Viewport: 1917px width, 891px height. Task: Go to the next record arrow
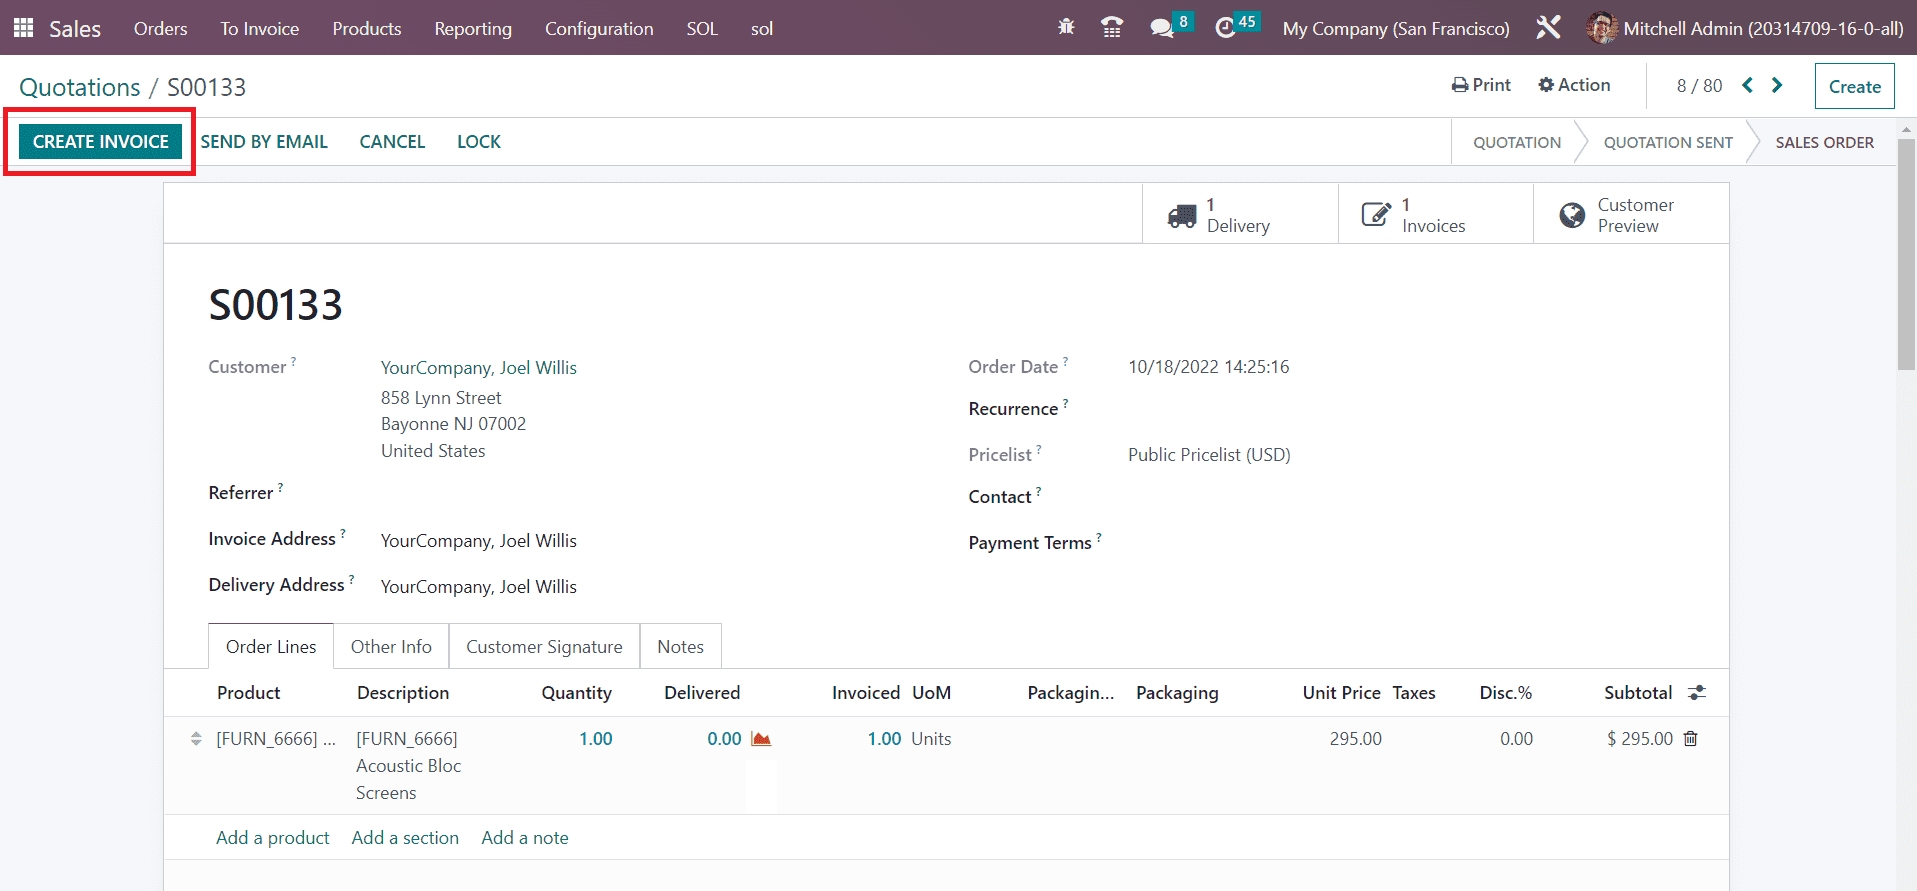click(x=1777, y=85)
